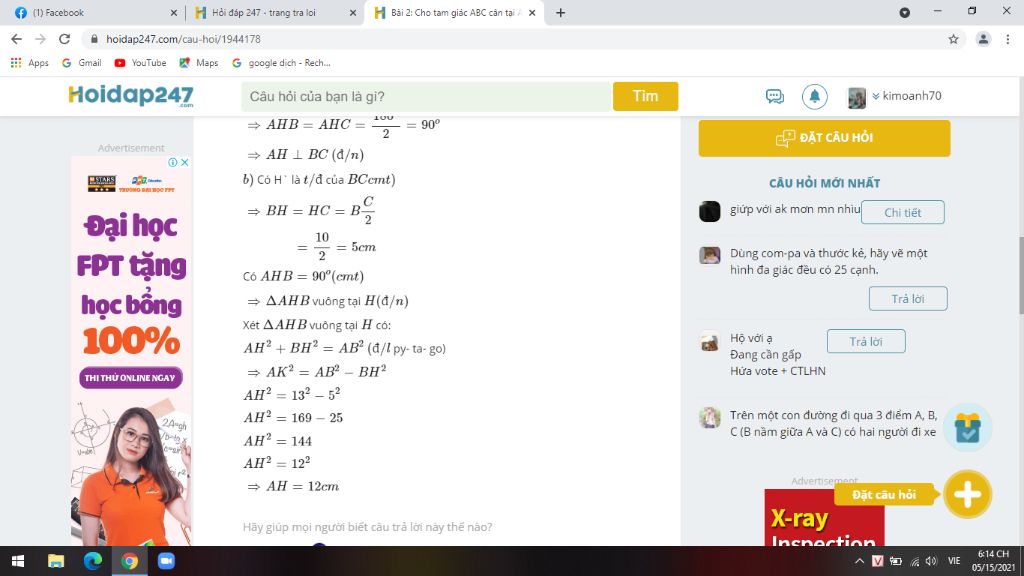
Task: Open Gmail bookmark
Action: click(x=82, y=63)
